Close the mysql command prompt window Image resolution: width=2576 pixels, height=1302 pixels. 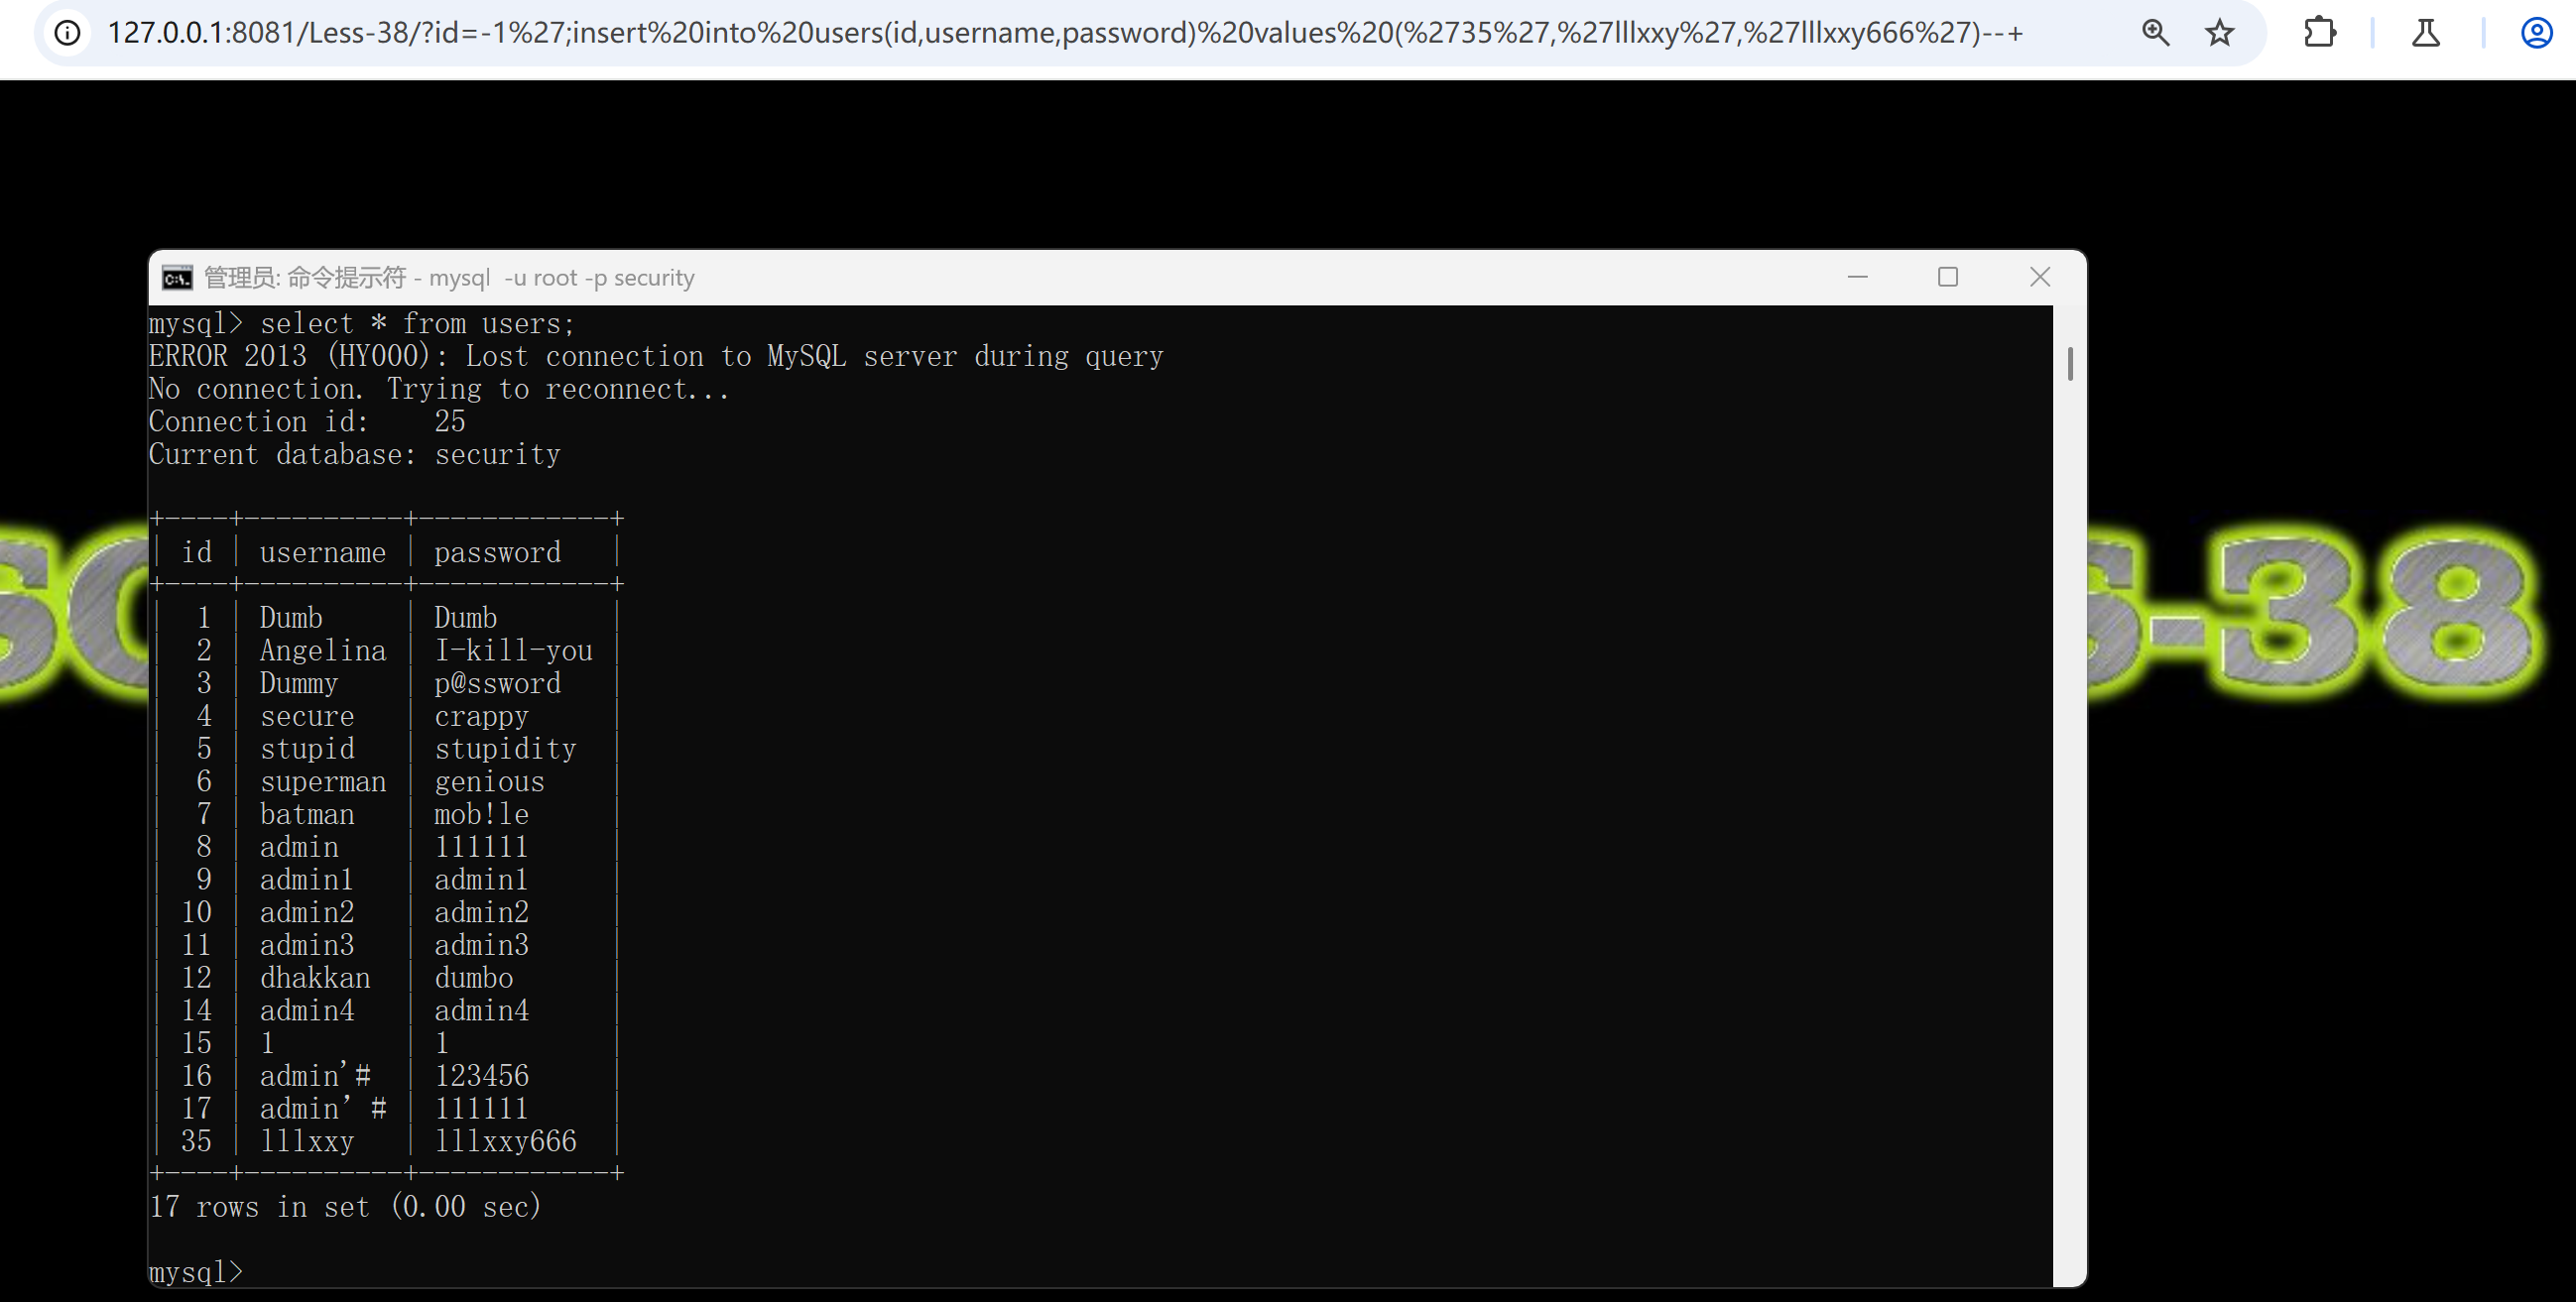pyautogui.click(x=2039, y=277)
